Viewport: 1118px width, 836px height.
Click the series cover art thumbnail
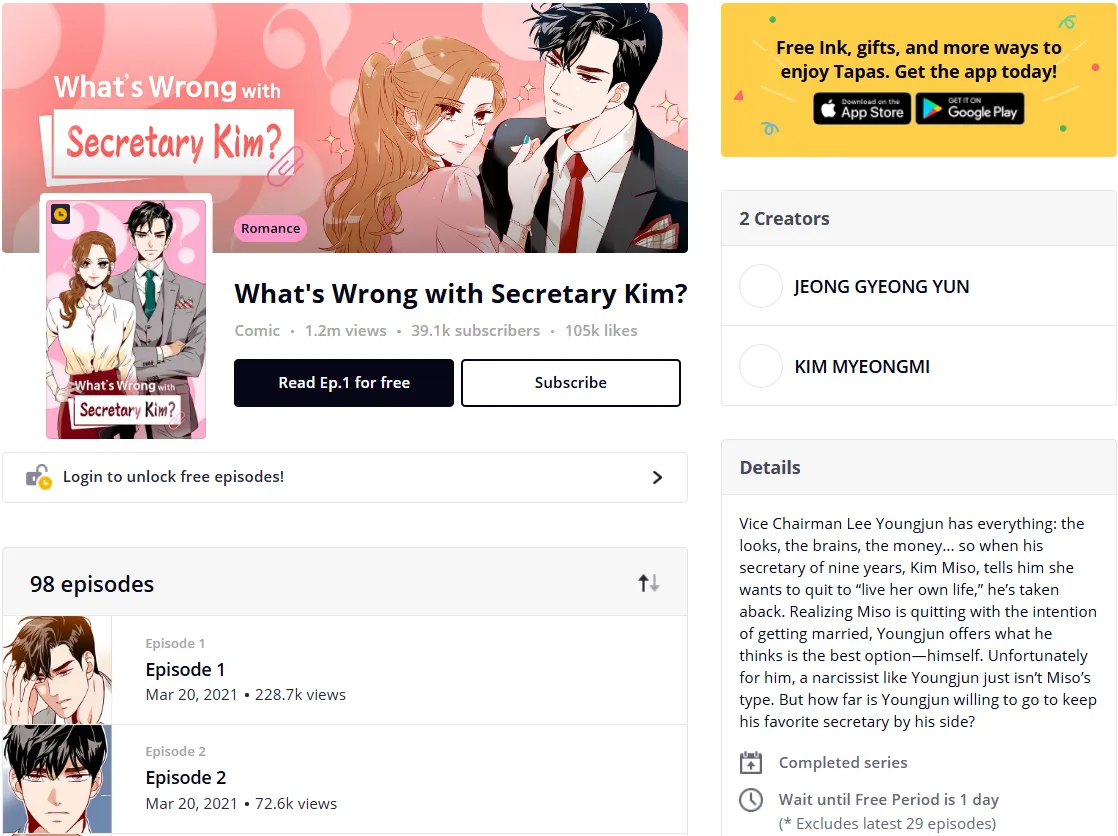click(126, 319)
